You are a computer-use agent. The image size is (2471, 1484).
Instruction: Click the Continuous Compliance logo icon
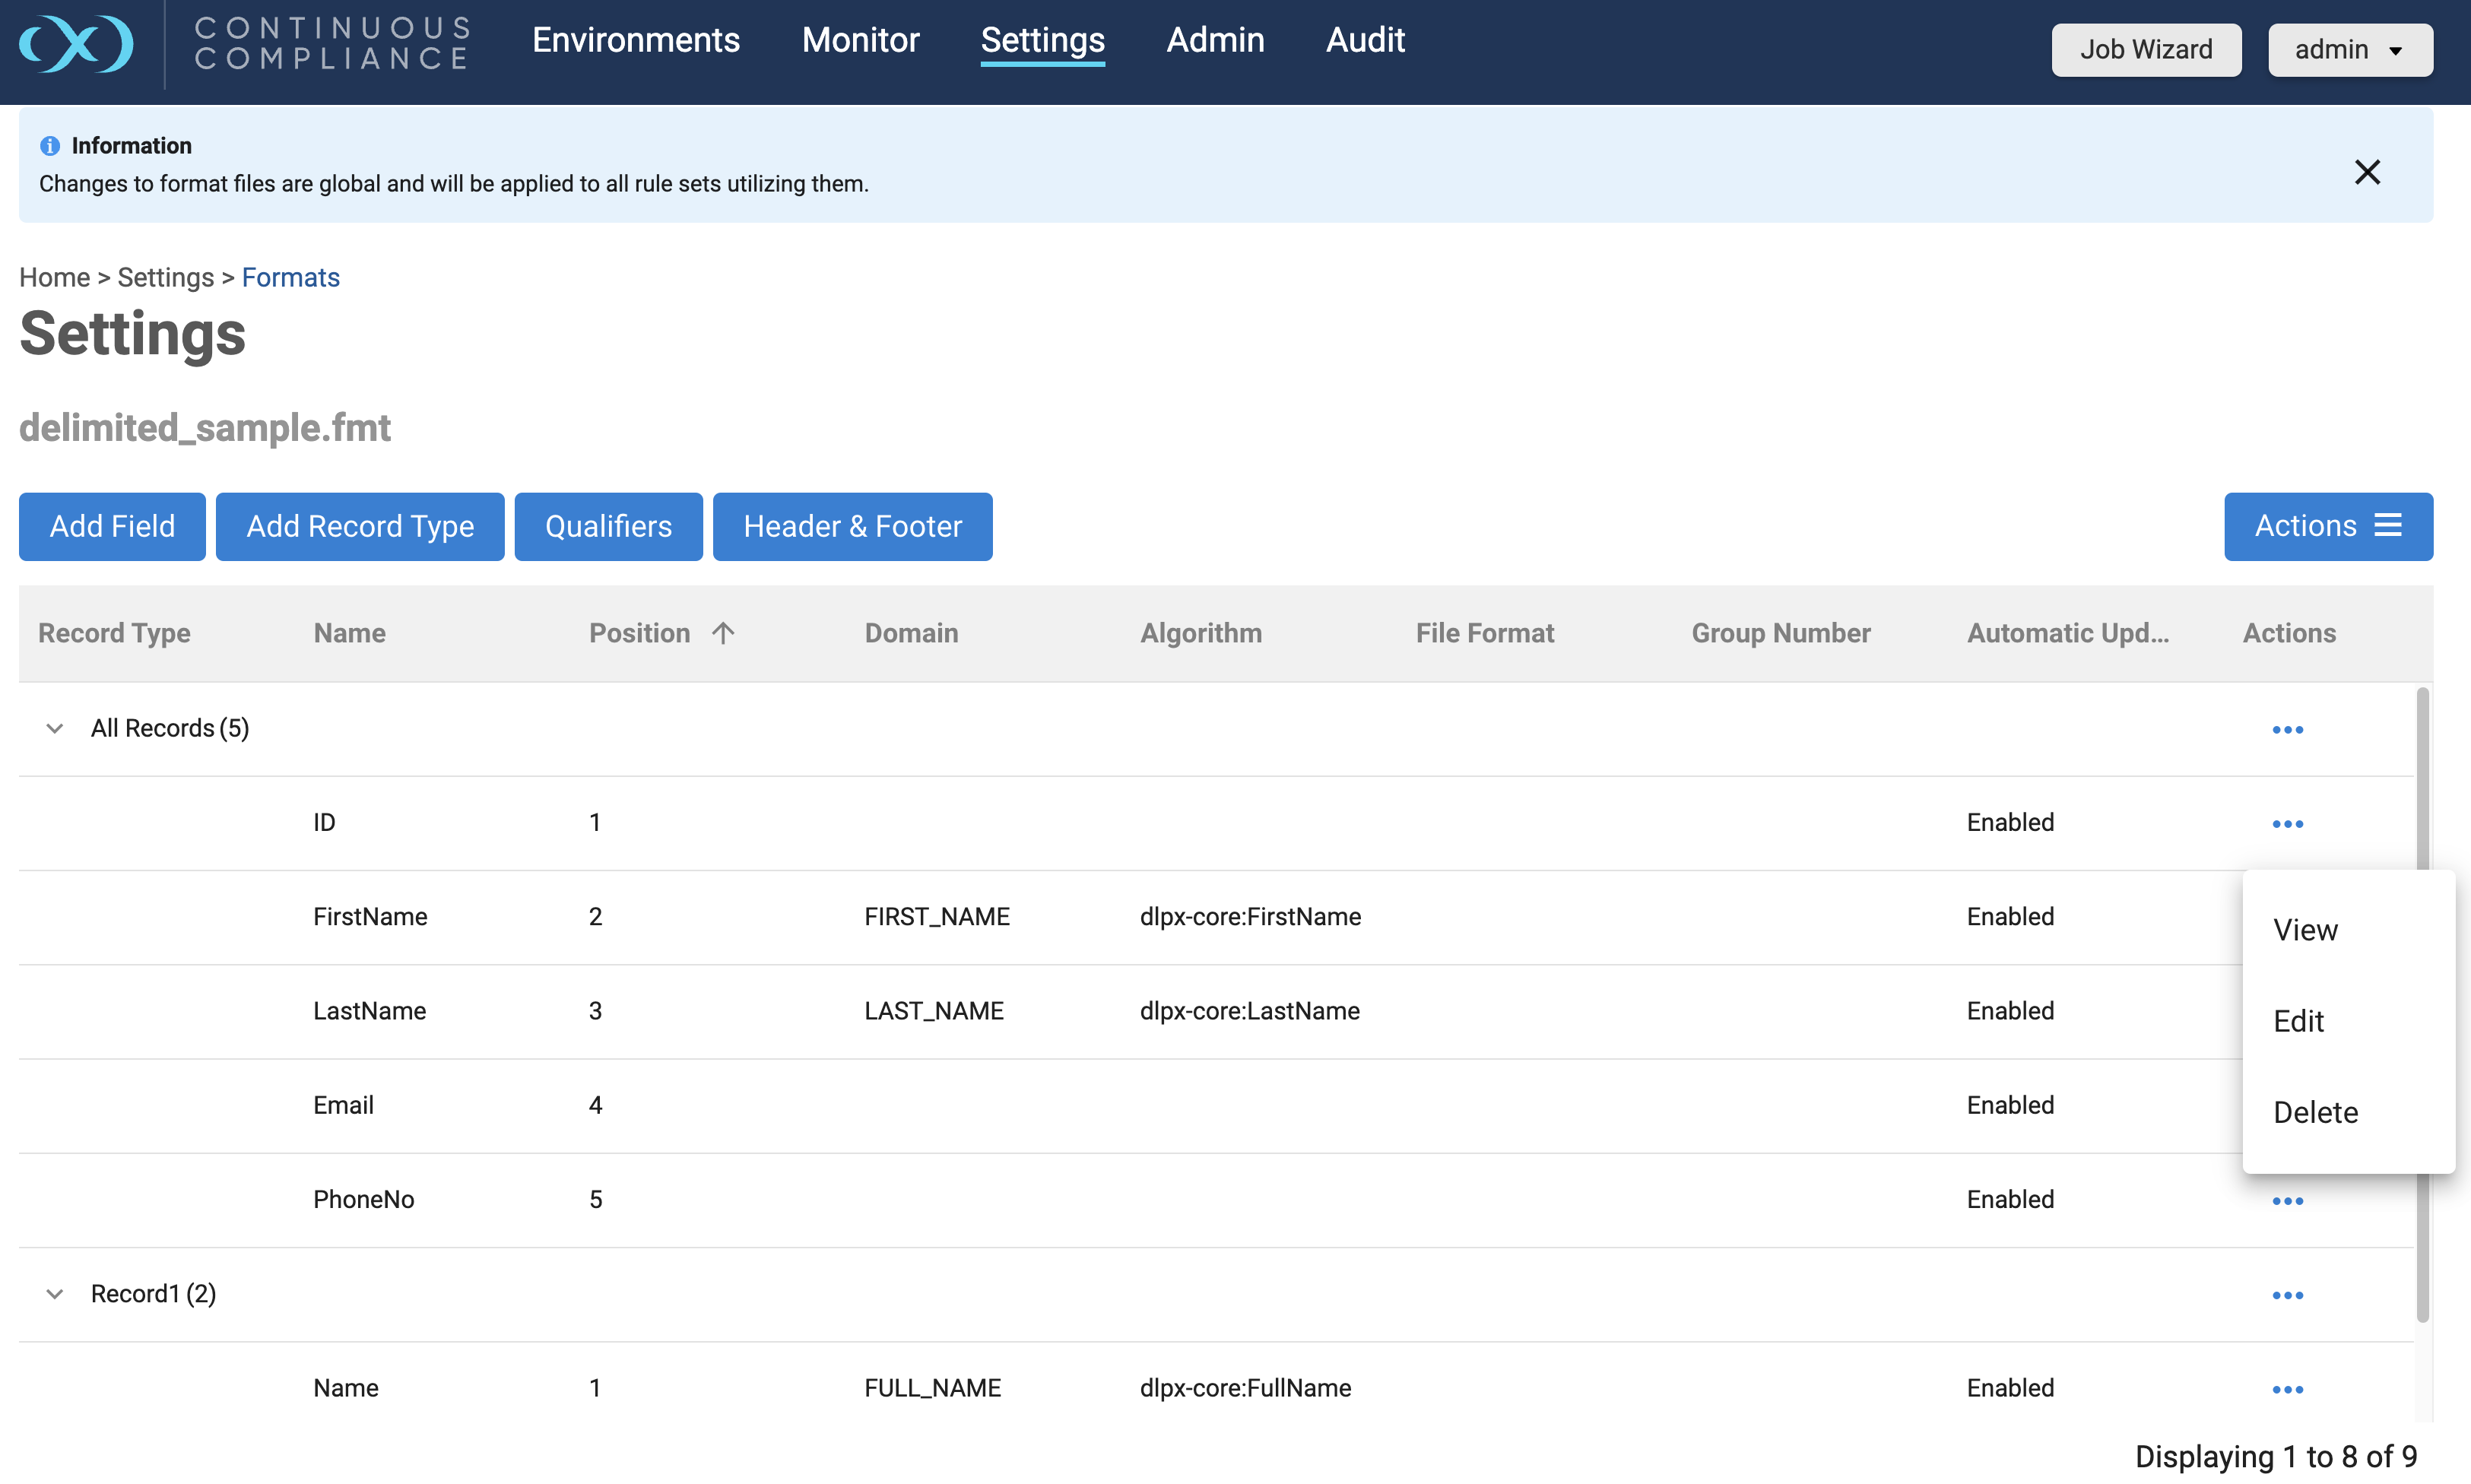point(76,43)
